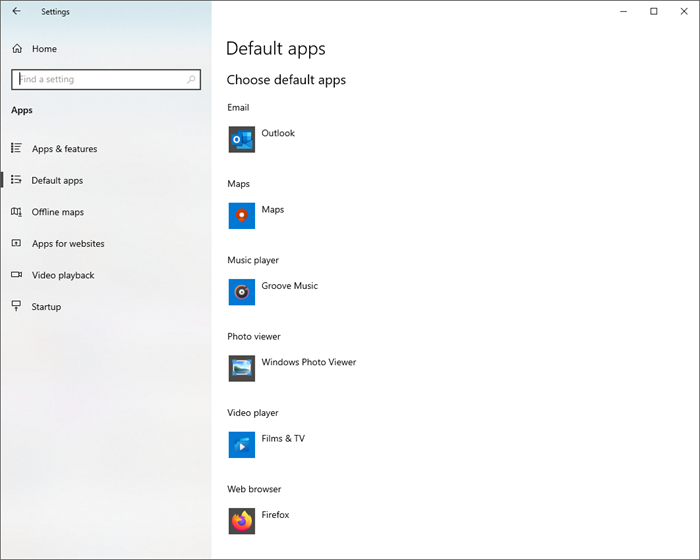Click the back arrow in Settings
700x560 pixels.
pyautogui.click(x=17, y=11)
